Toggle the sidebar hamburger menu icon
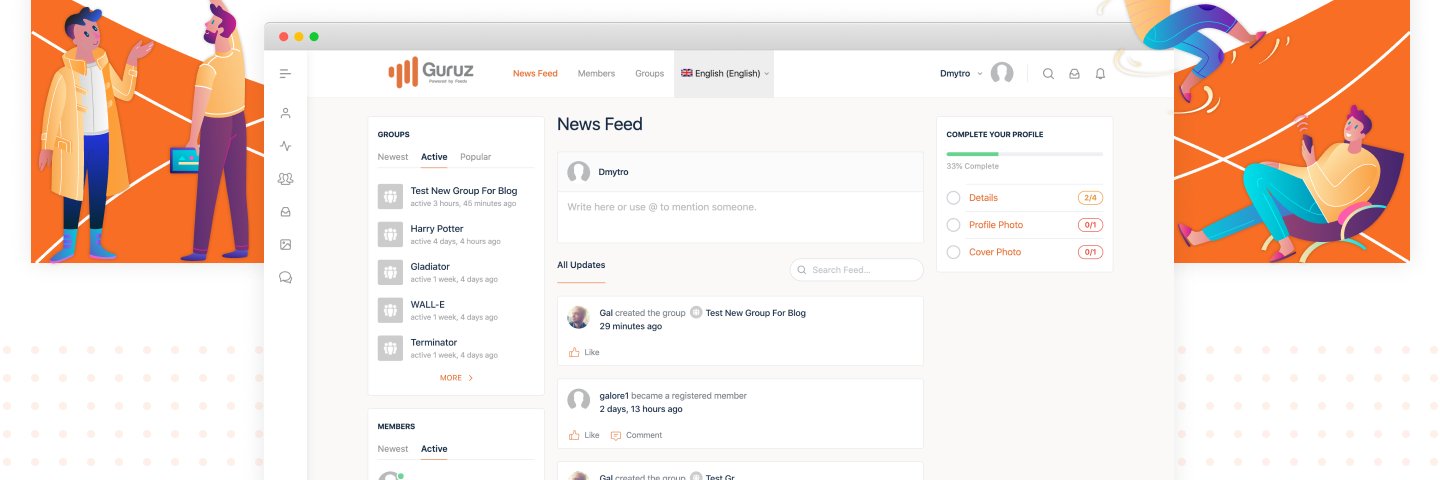The image size is (1440, 480). (285, 74)
